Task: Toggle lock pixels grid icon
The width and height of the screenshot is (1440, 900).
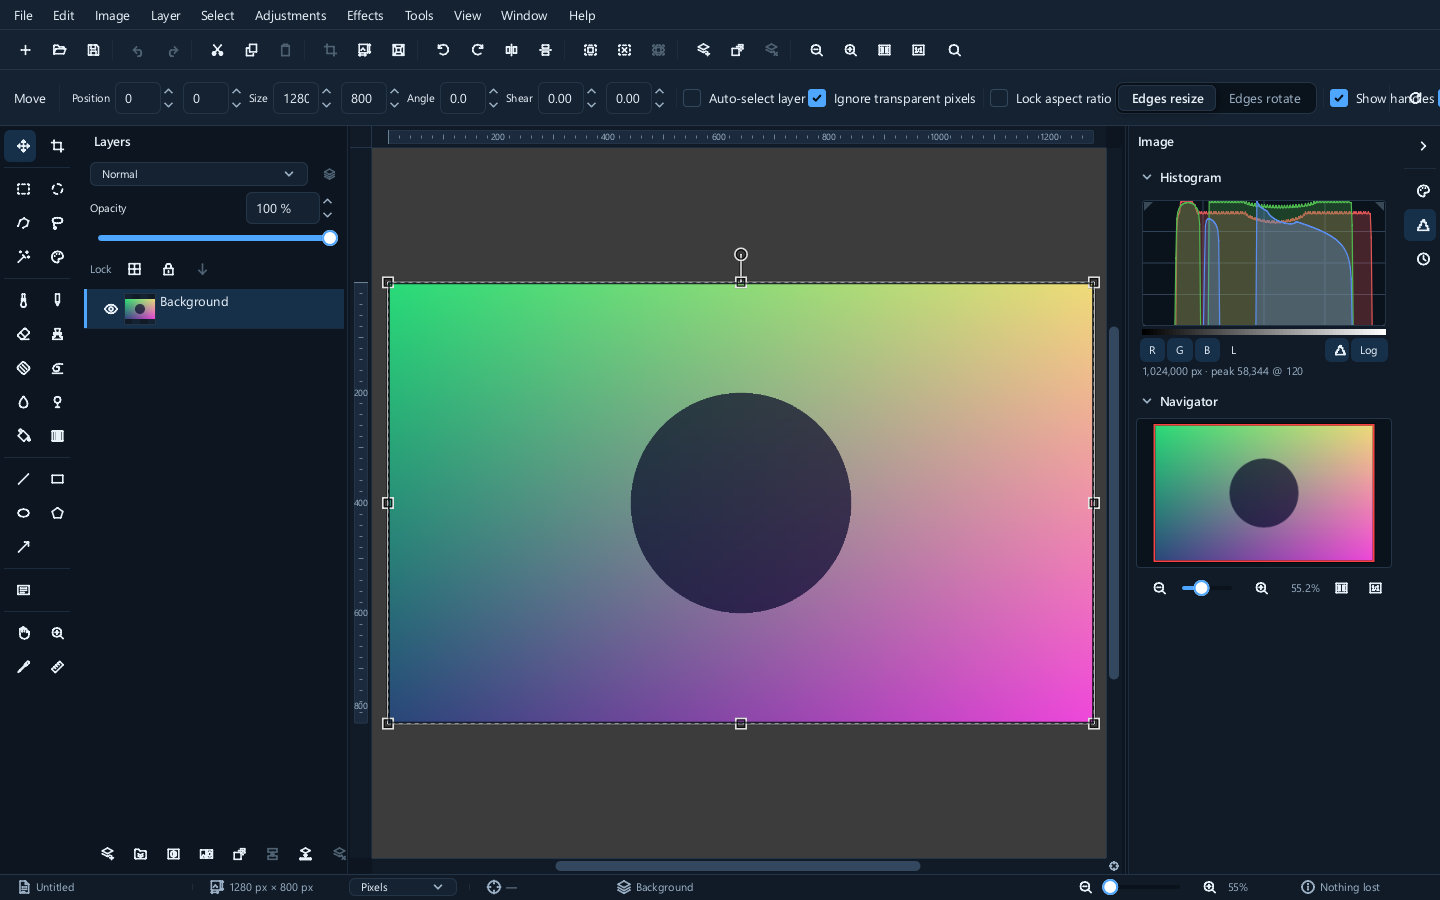Action: (x=134, y=269)
